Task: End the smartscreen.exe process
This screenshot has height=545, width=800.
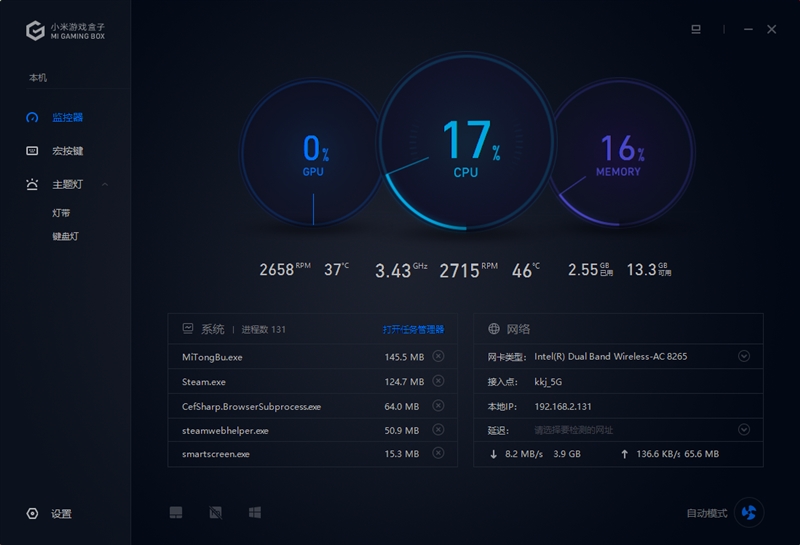Action: click(438, 453)
